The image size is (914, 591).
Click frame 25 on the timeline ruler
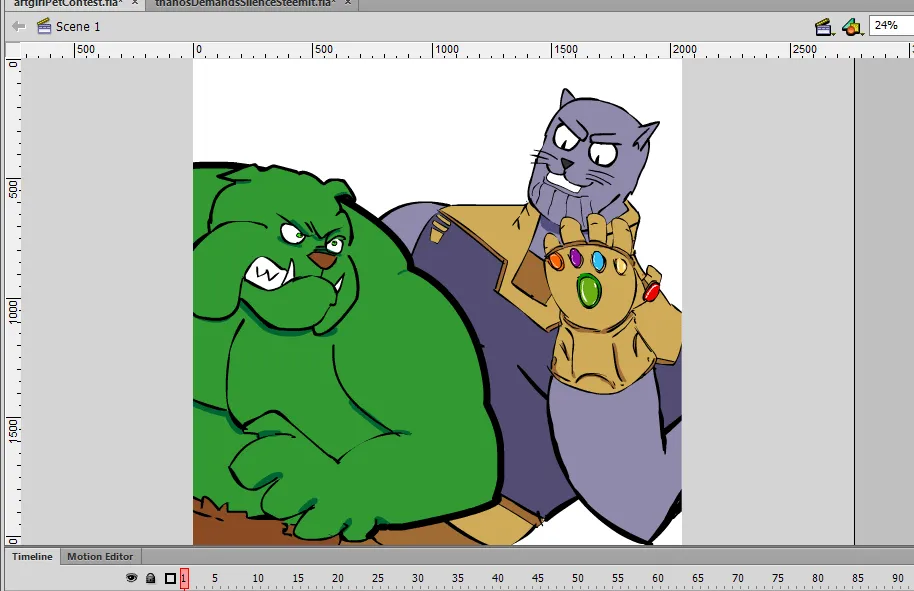(378, 578)
